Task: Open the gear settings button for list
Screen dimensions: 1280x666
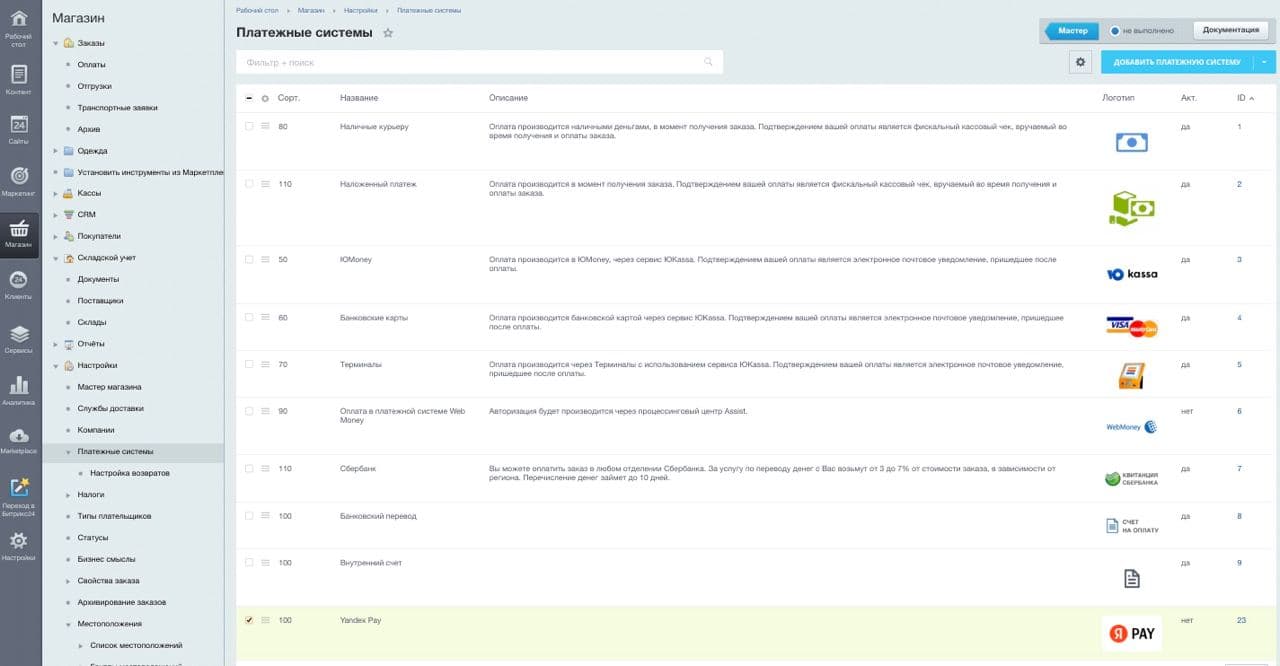Action: point(1080,62)
